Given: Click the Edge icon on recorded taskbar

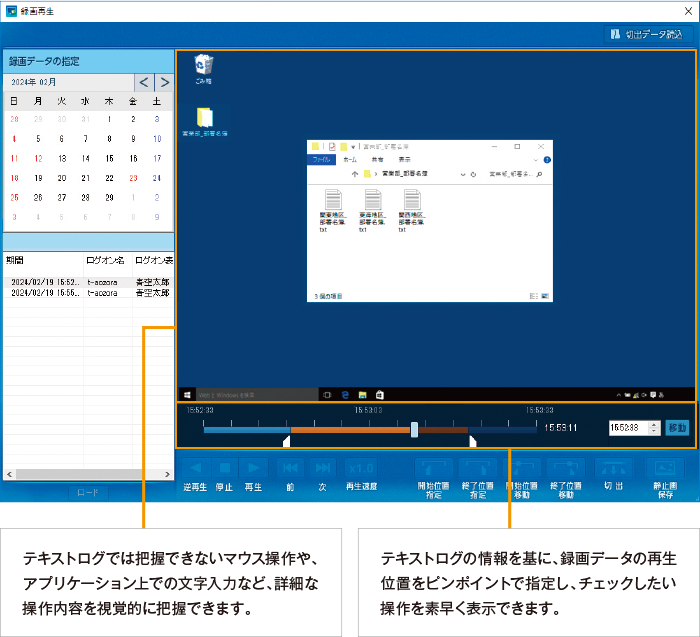Looking at the screenshot, I should point(345,395).
